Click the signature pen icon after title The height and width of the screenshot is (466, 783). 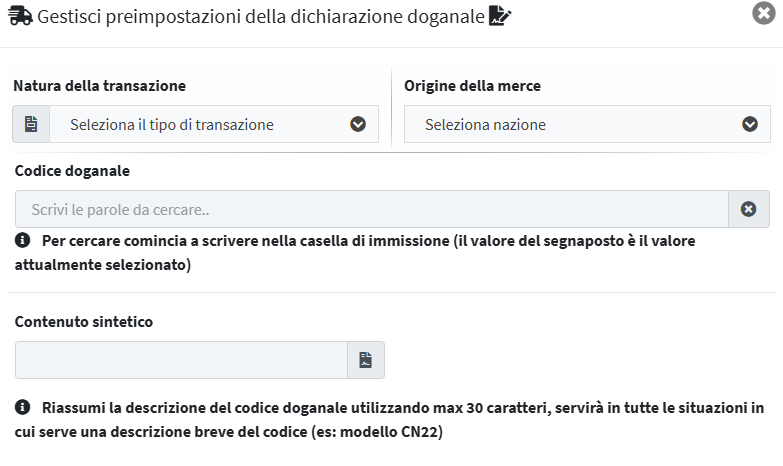tap(500, 15)
